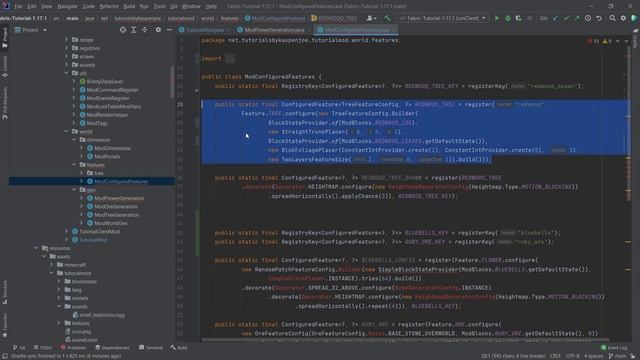The image size is (640, 360).
Task: Go to next highlighted error arrow
Action: [626, 41]
